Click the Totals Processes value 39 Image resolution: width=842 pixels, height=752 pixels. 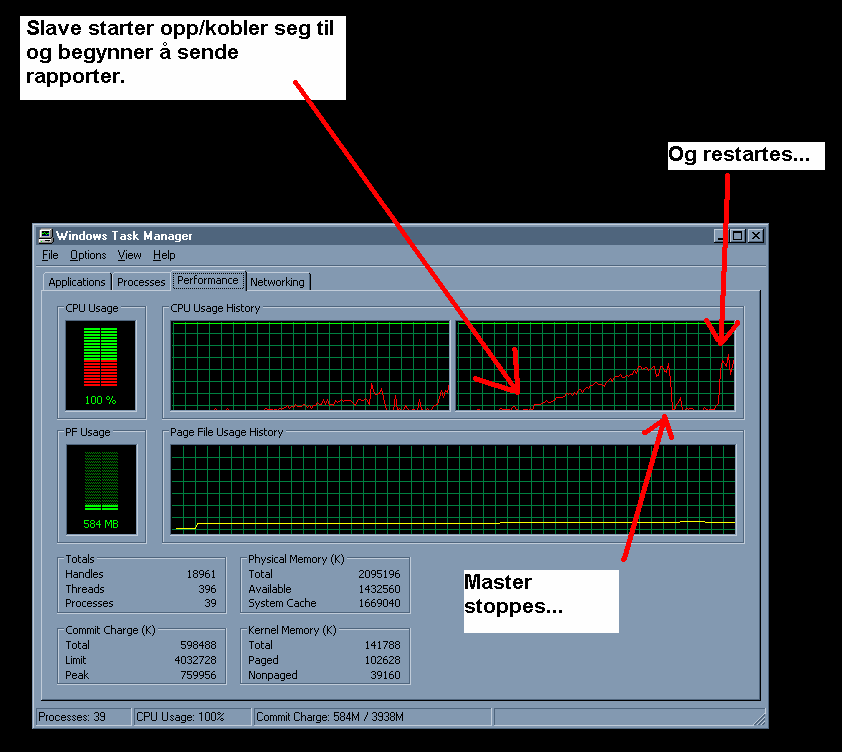click(x=210, y=603)
